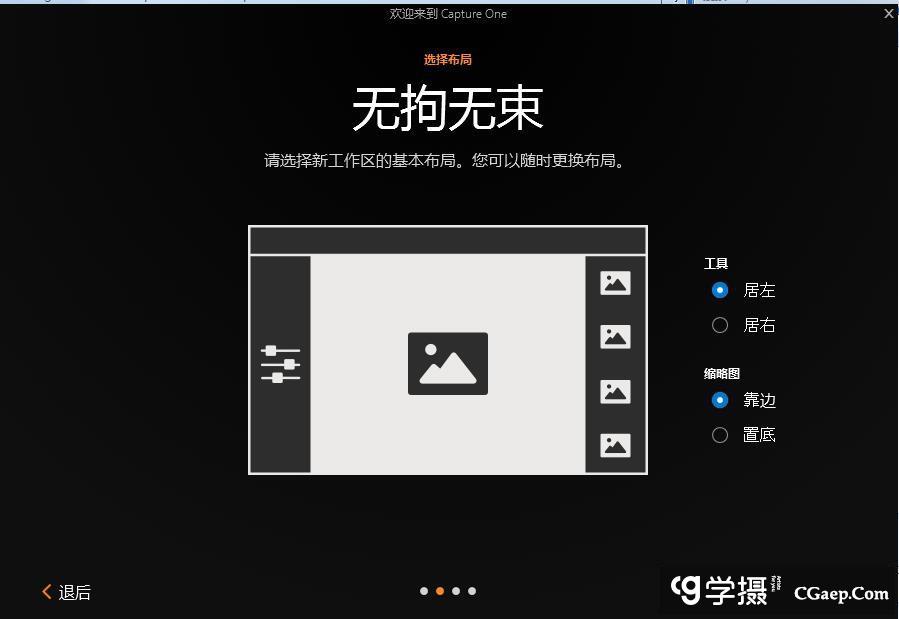
Task: Click the orange back chevron arrow
Action: coord(46,592)
